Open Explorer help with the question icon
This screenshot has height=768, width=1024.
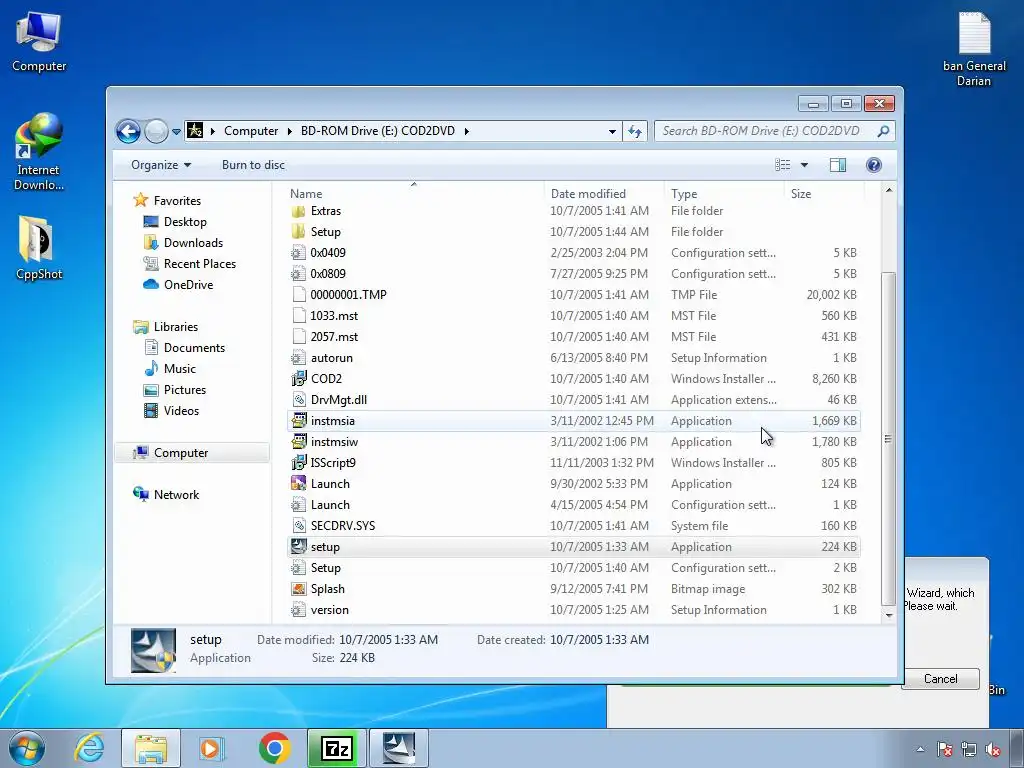tap(874, 165)
